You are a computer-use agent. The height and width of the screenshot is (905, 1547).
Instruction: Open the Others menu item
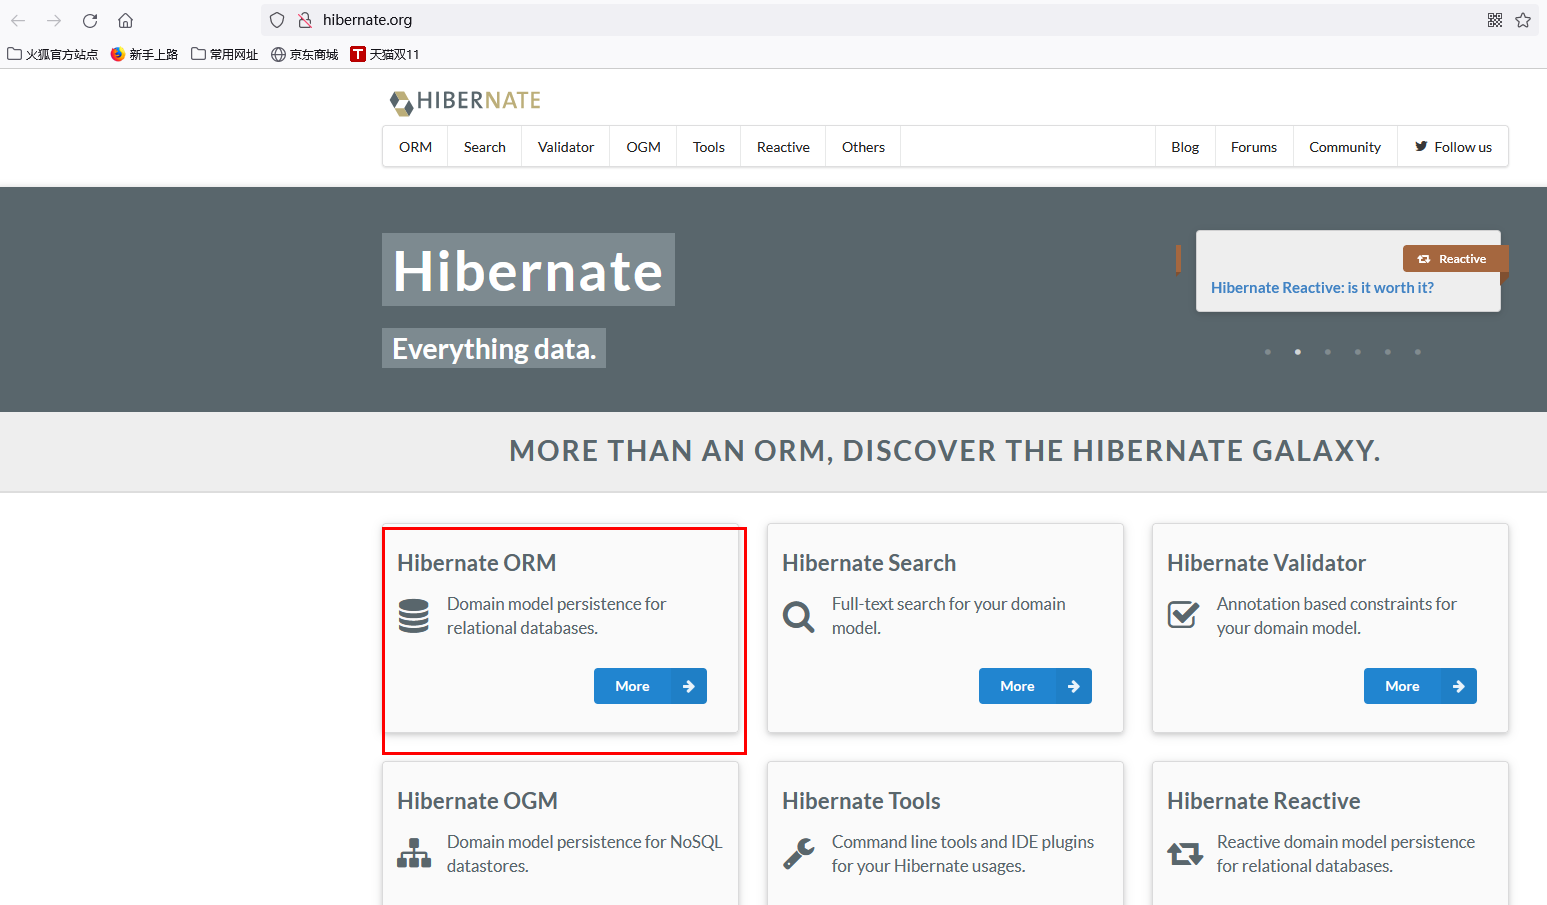pyautogui.click(x=863, y=147)
